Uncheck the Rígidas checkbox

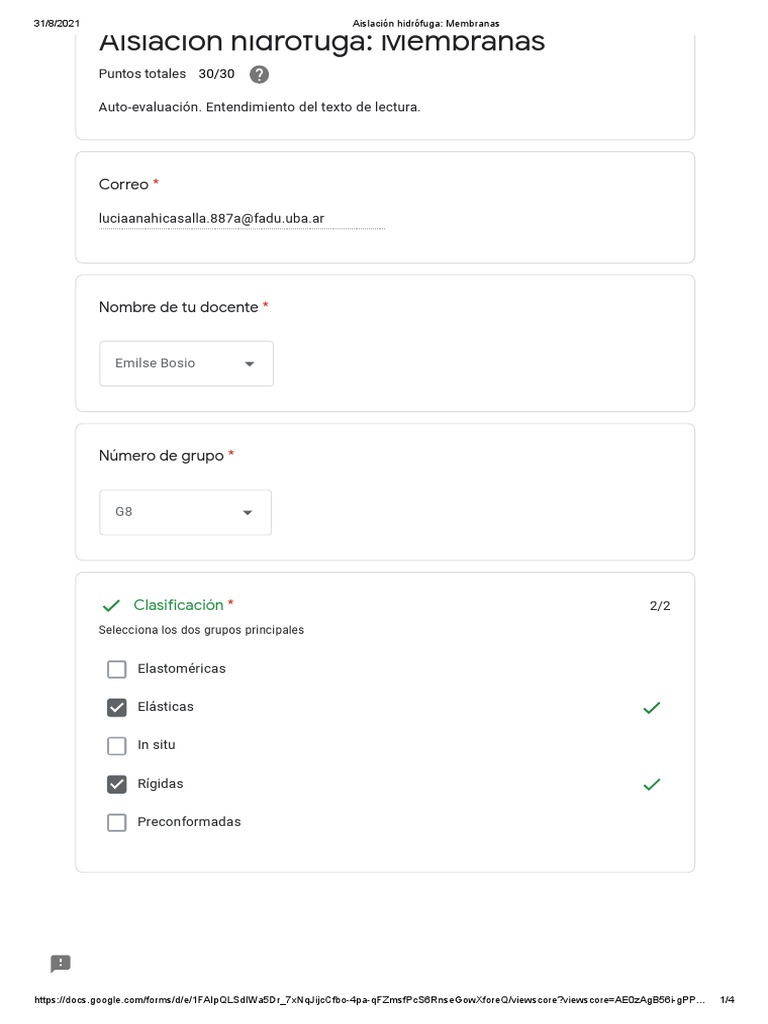[x=117, y=784]
